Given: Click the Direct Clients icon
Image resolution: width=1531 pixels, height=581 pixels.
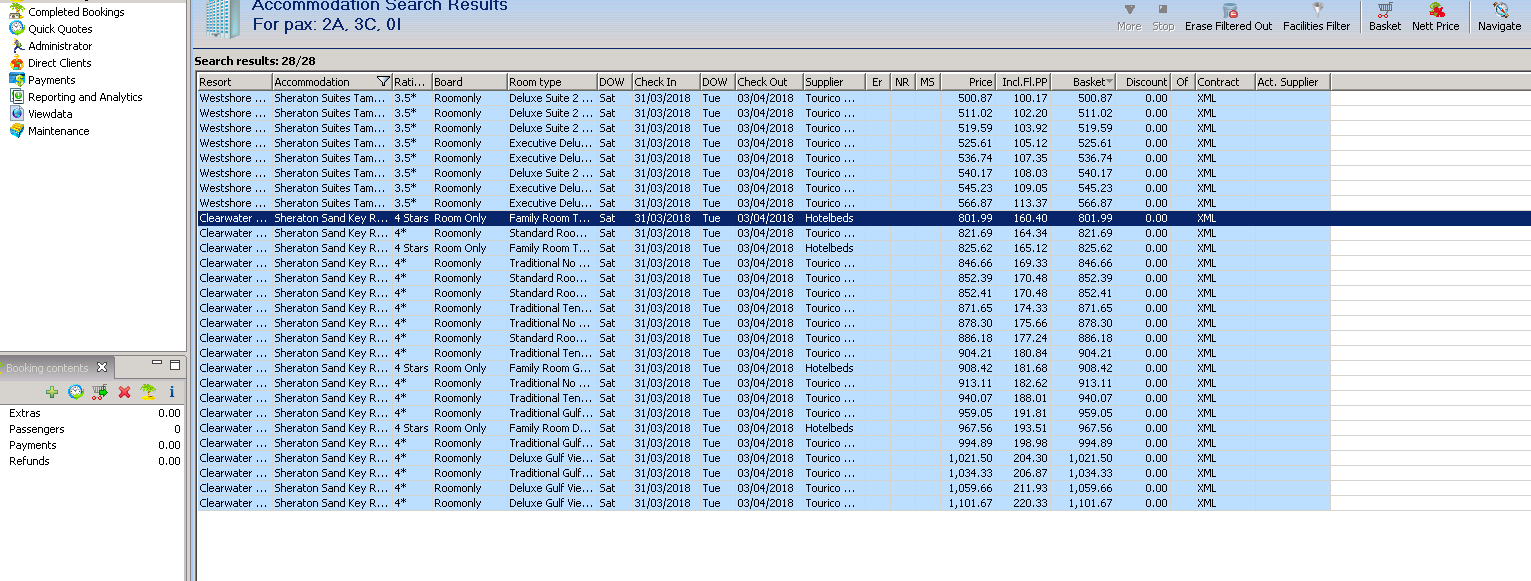Looking at the screenshot, I should point(17,63).
